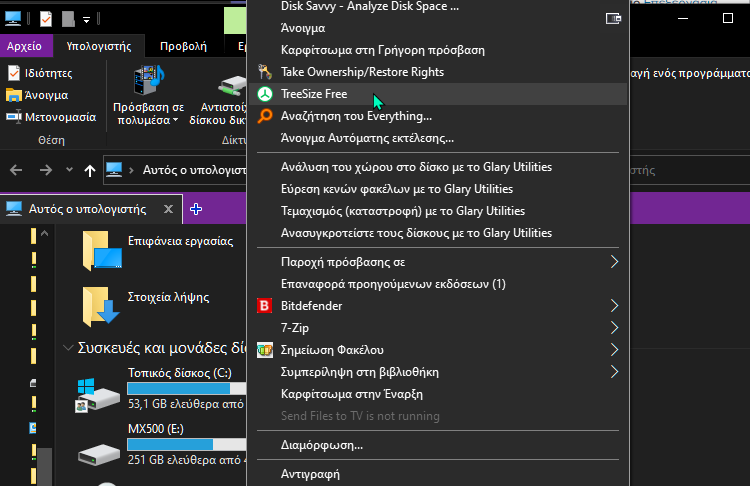The image size is (750, 486).
Task: Click navigation pane scroll up arrow
Action: pyautogui.click(x=44, y=234)
